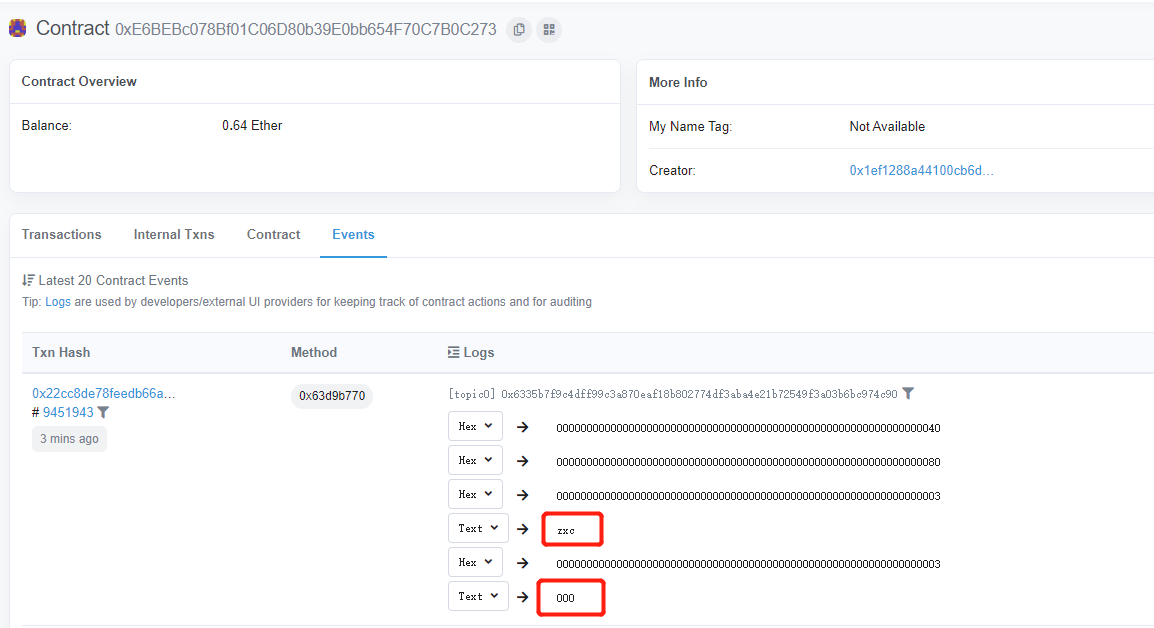Show the QR code for the contract address
The width and height of the screenshot is (1154, 628).
click(x=549, y=29)
